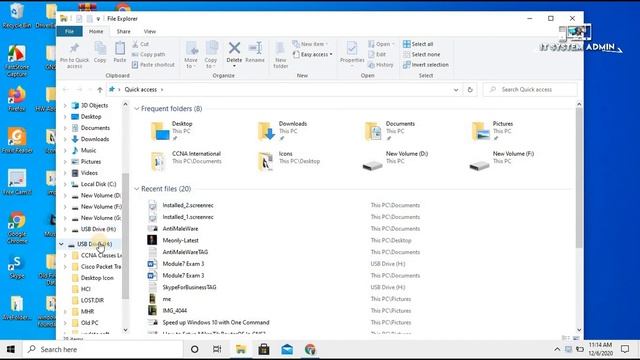Screen dimensions: 640x360
Task: Click the Paste ribbon icon
Action: [x=120, y=48]
